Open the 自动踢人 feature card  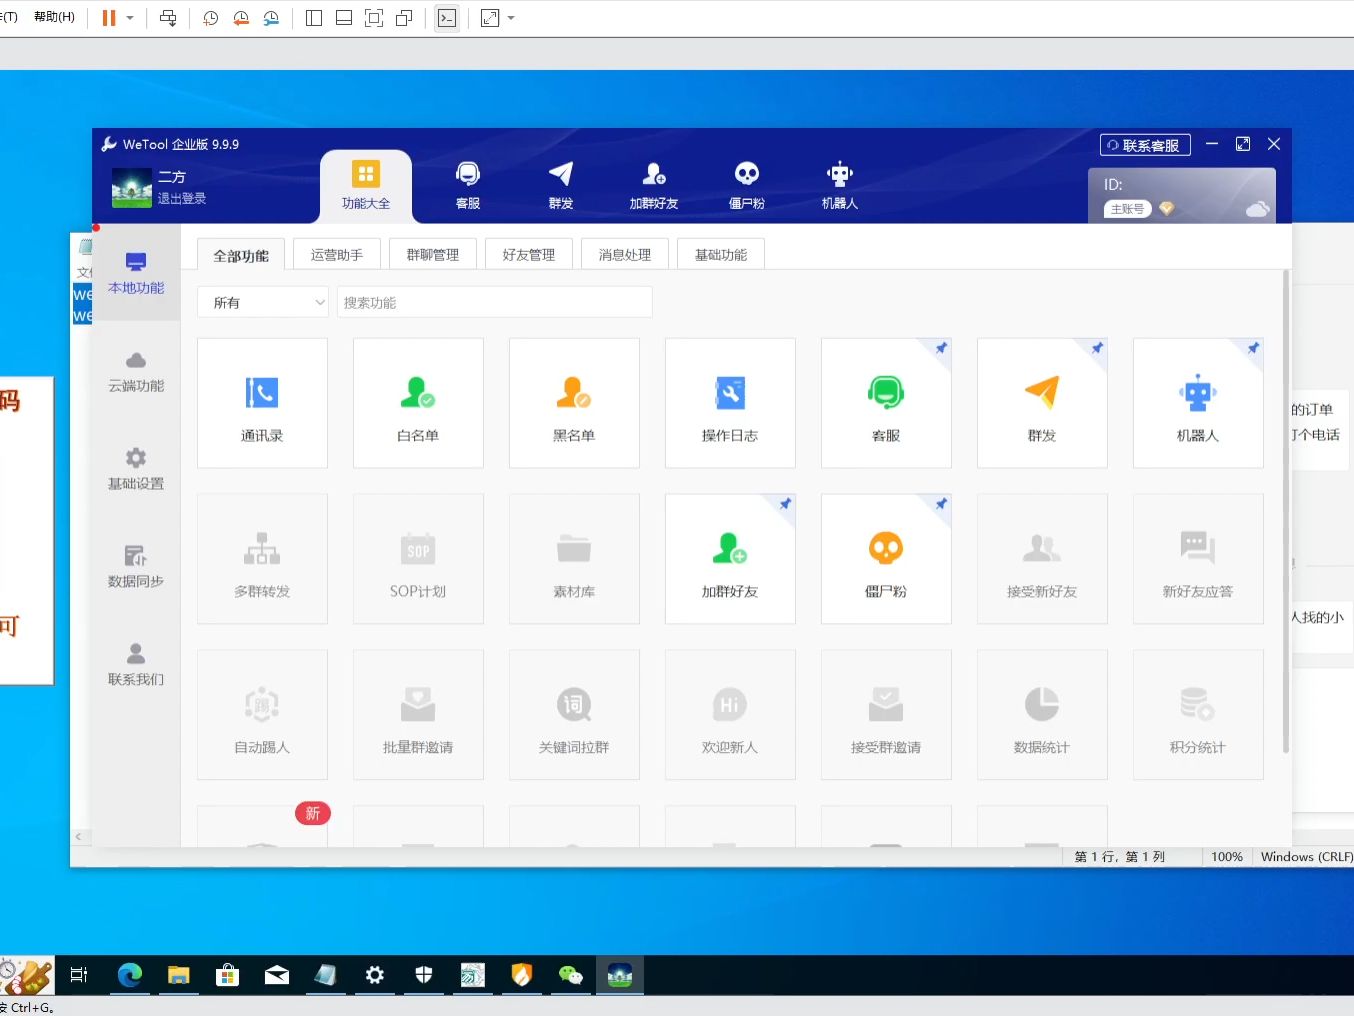click(x=262, y=715)
